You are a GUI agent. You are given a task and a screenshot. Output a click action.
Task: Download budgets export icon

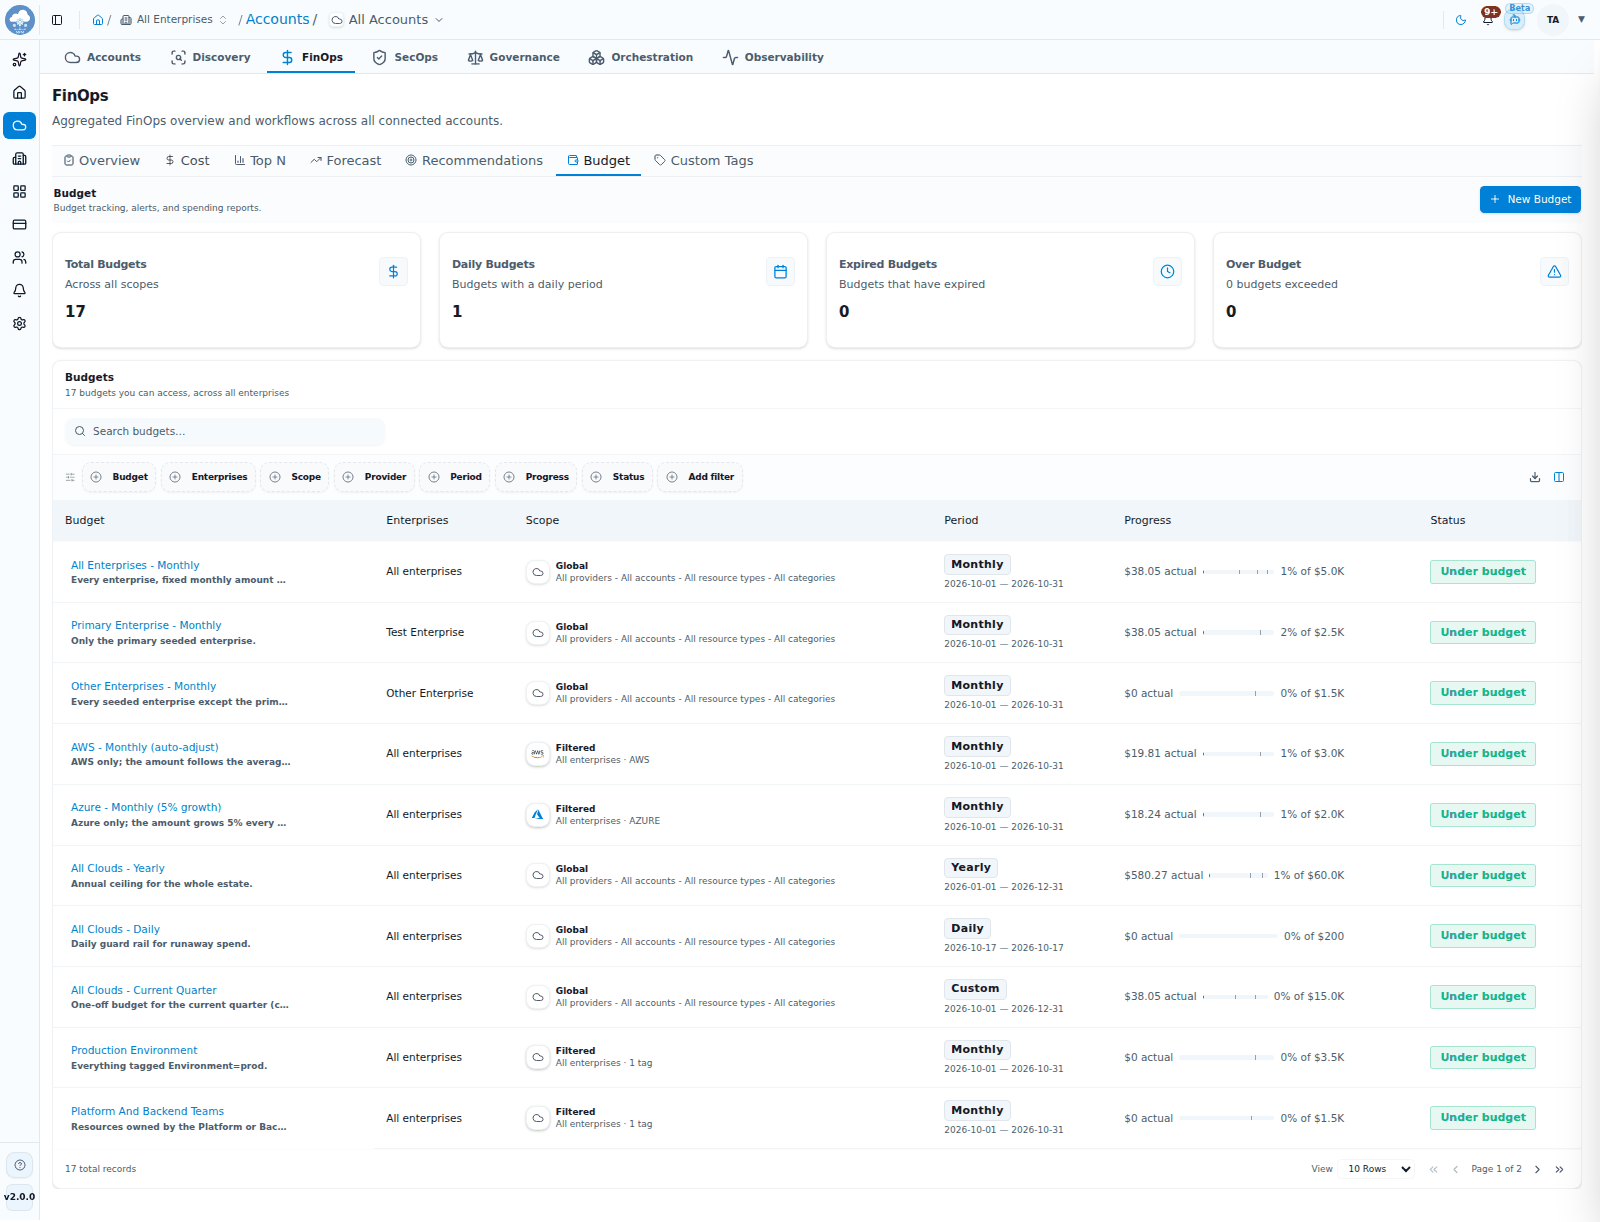(x=1535, y=477)
